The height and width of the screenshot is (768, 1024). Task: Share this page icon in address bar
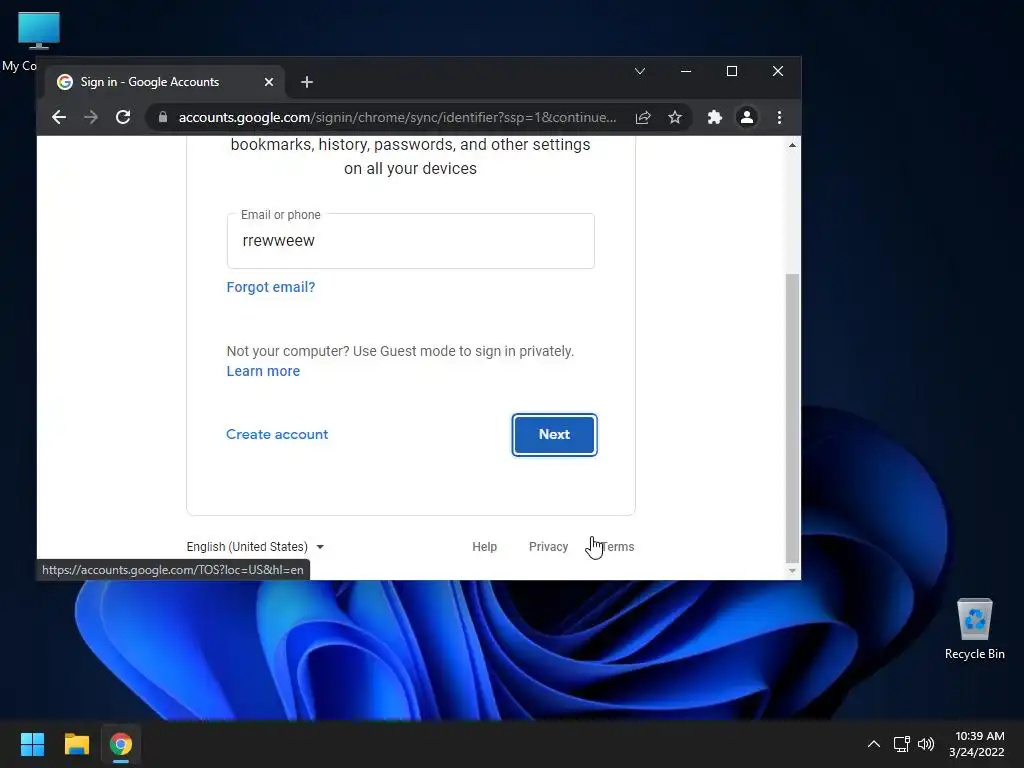click(643, 118)
